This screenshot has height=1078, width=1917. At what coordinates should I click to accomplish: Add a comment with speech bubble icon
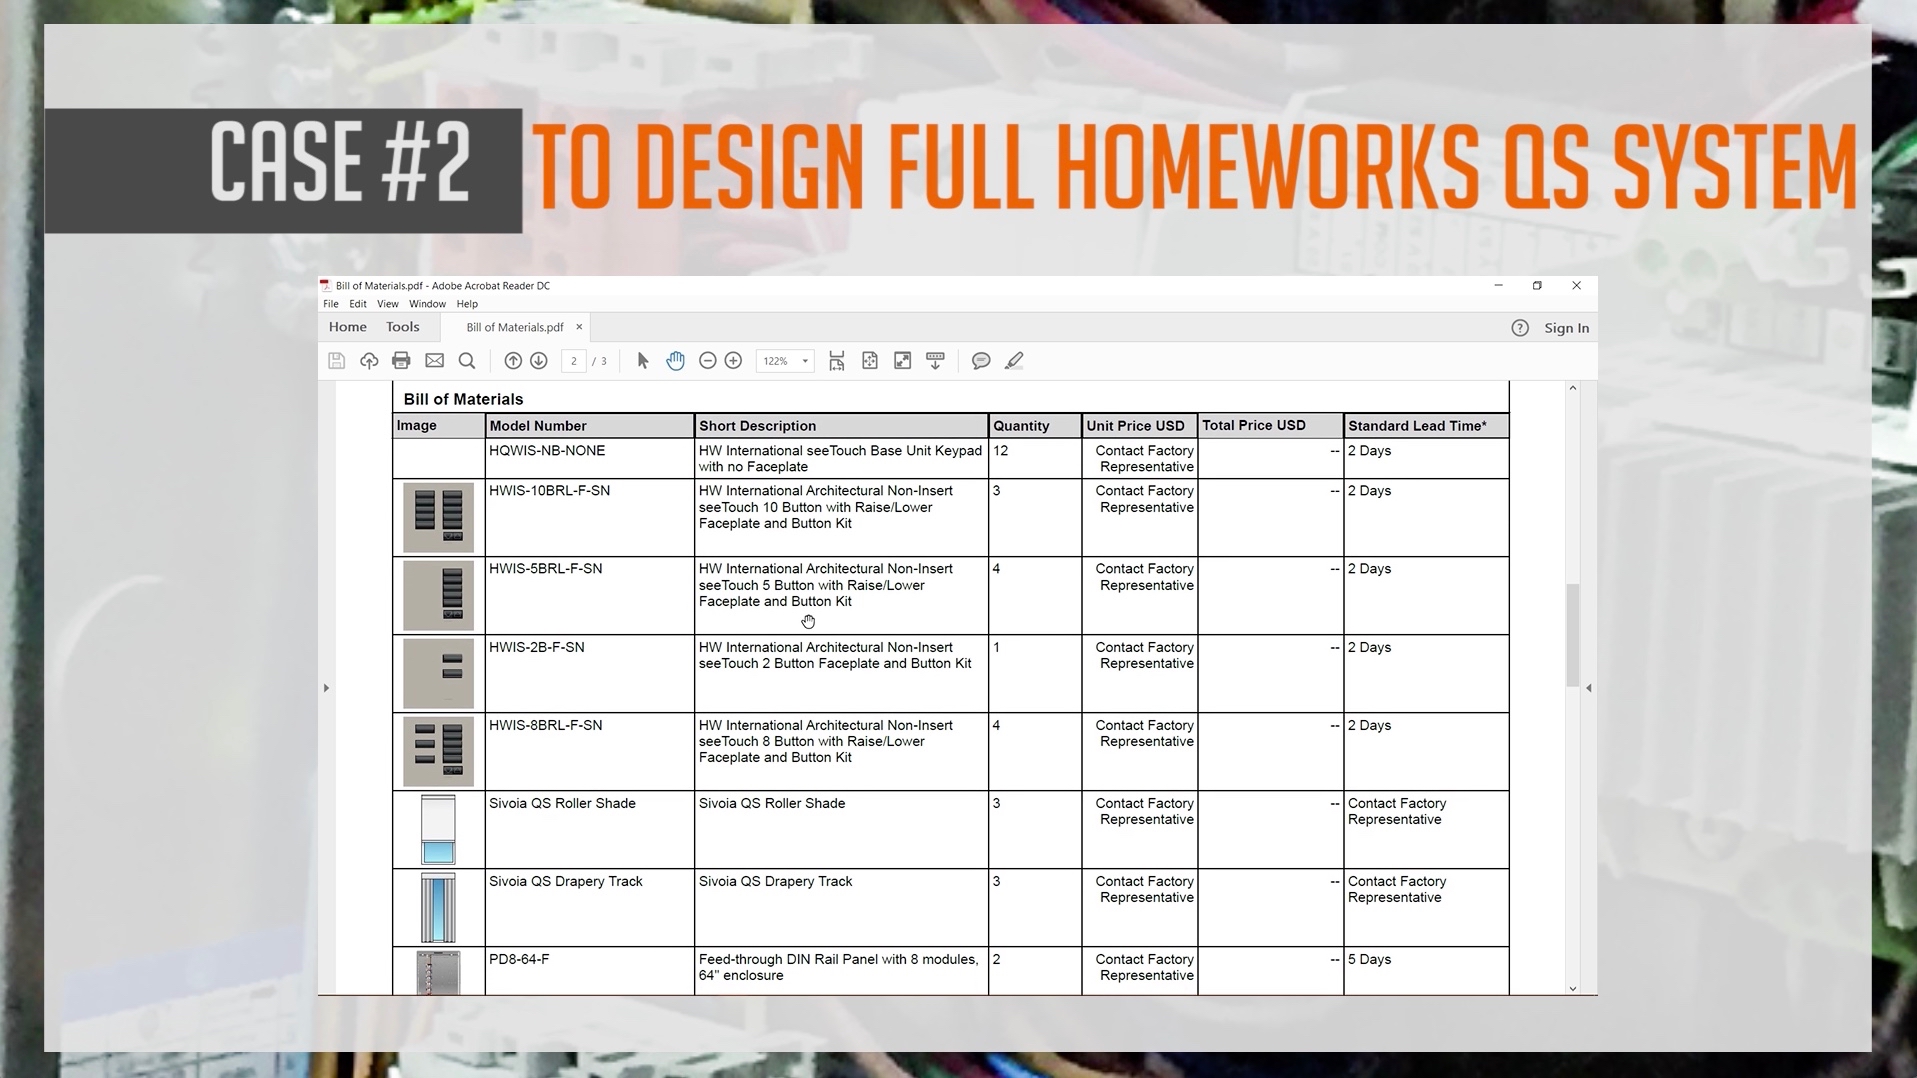point(981,361)
